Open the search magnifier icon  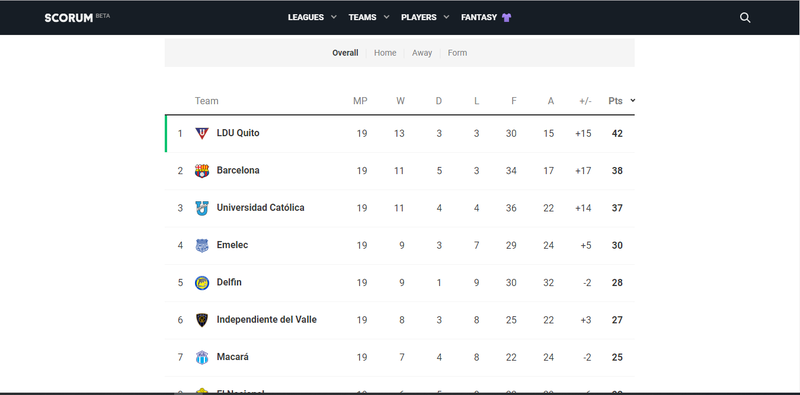click(x=745, y=18)
